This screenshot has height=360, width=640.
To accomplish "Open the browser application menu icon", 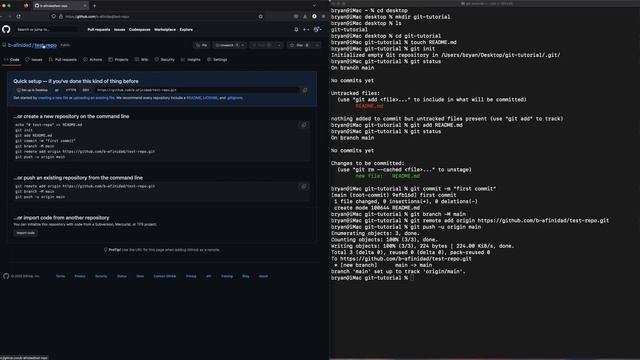I will [x=324, y=16].
